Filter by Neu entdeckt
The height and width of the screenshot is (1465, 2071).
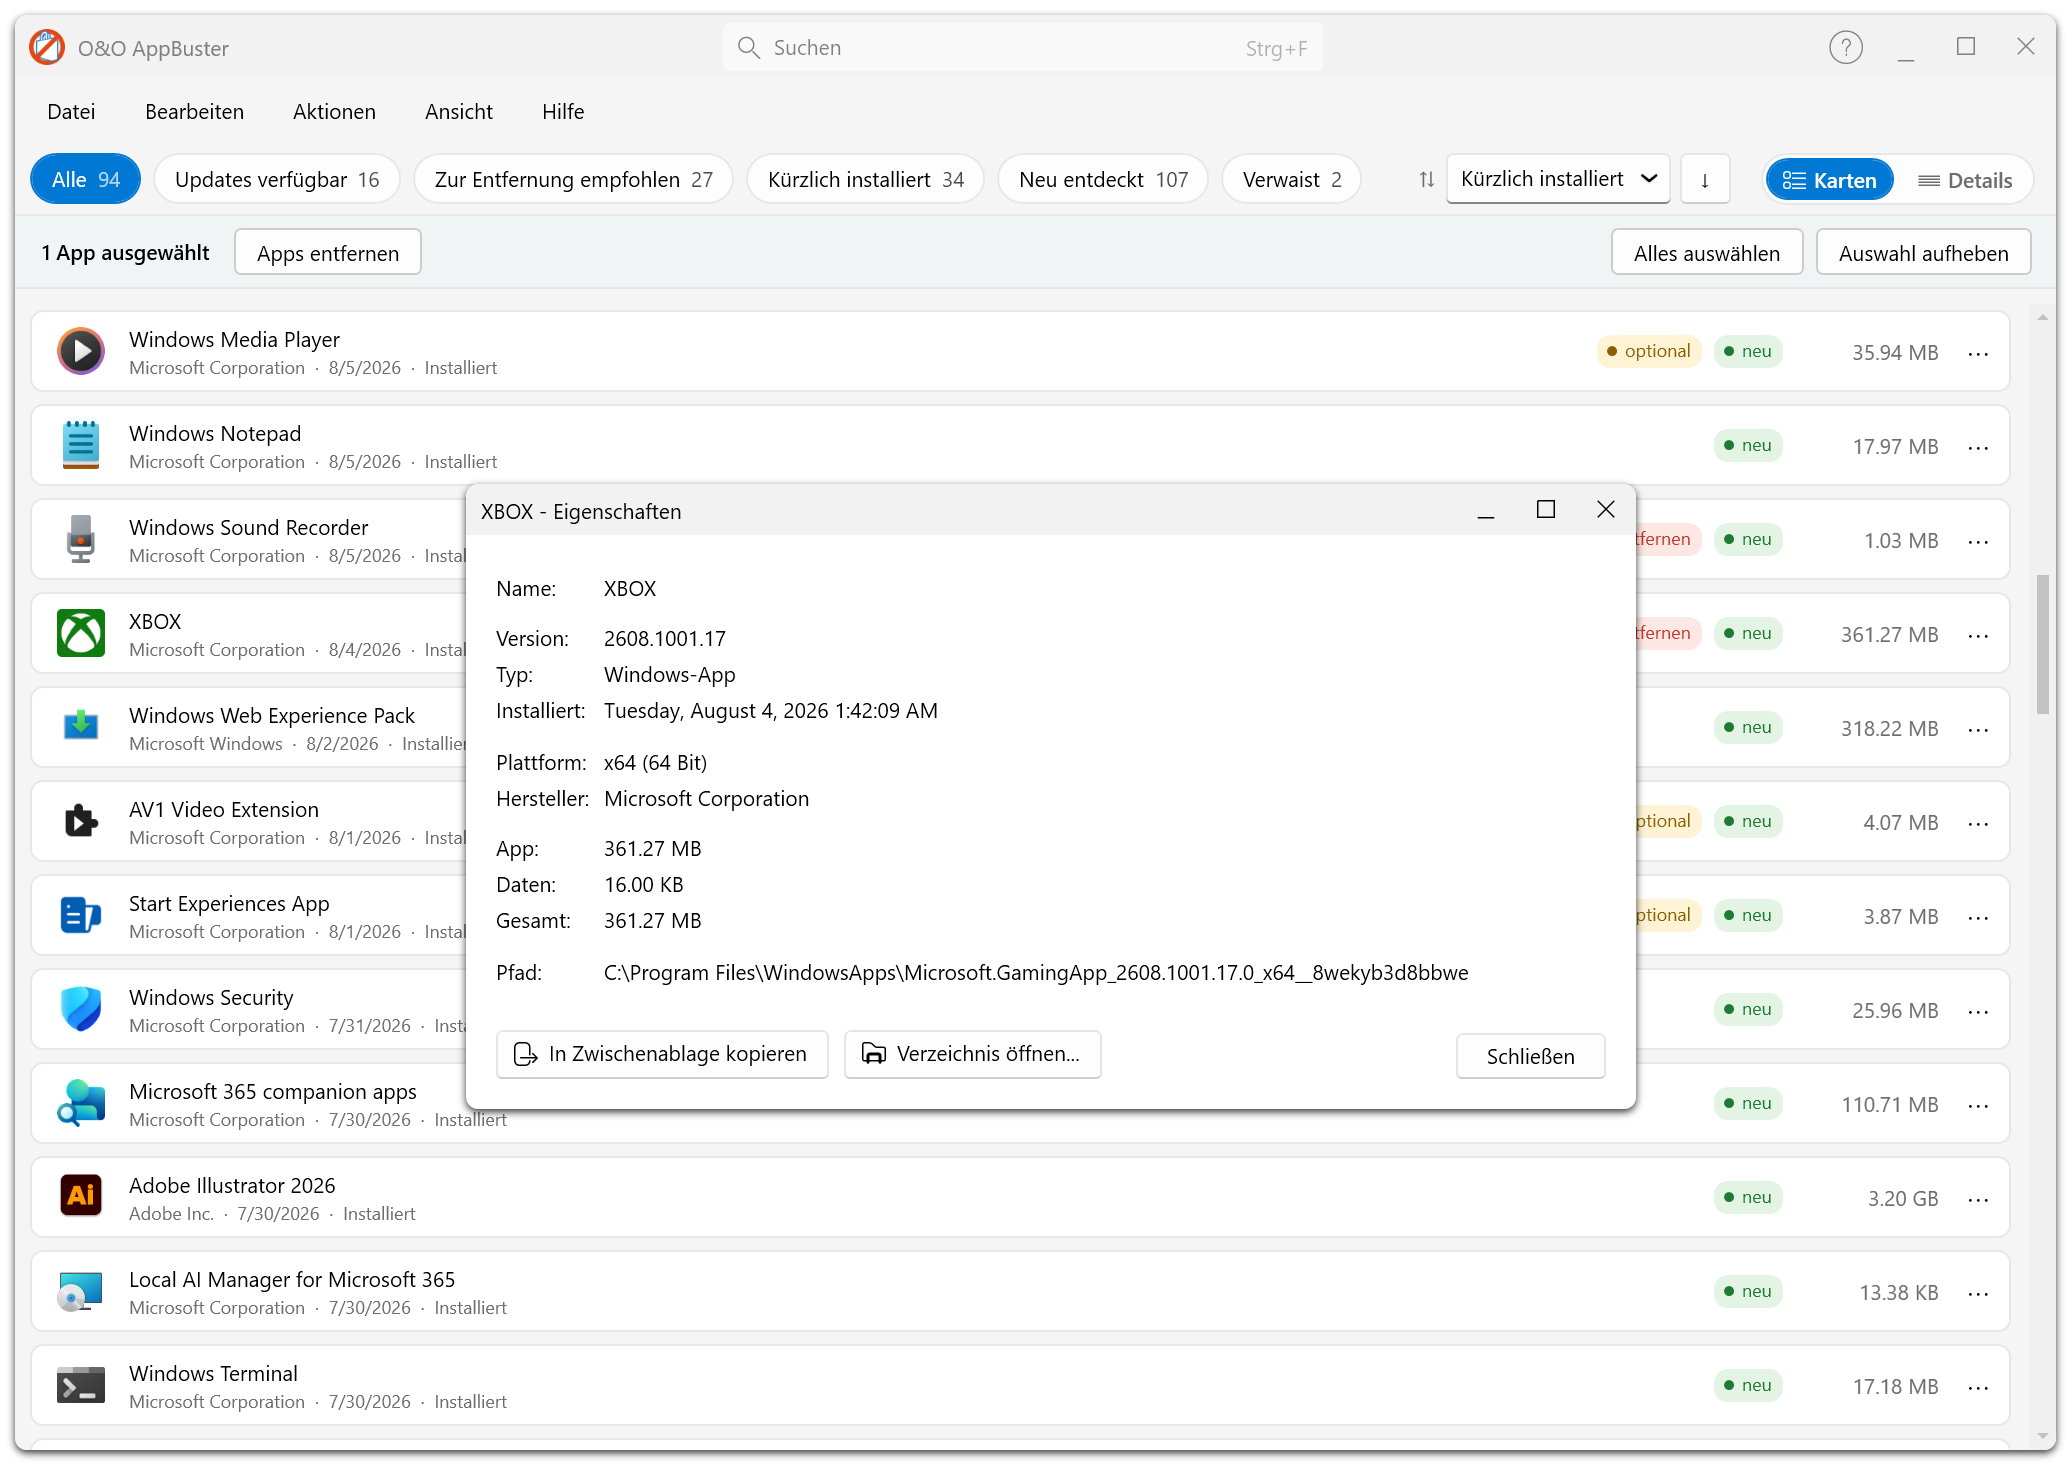click(x=1103, y=179)
